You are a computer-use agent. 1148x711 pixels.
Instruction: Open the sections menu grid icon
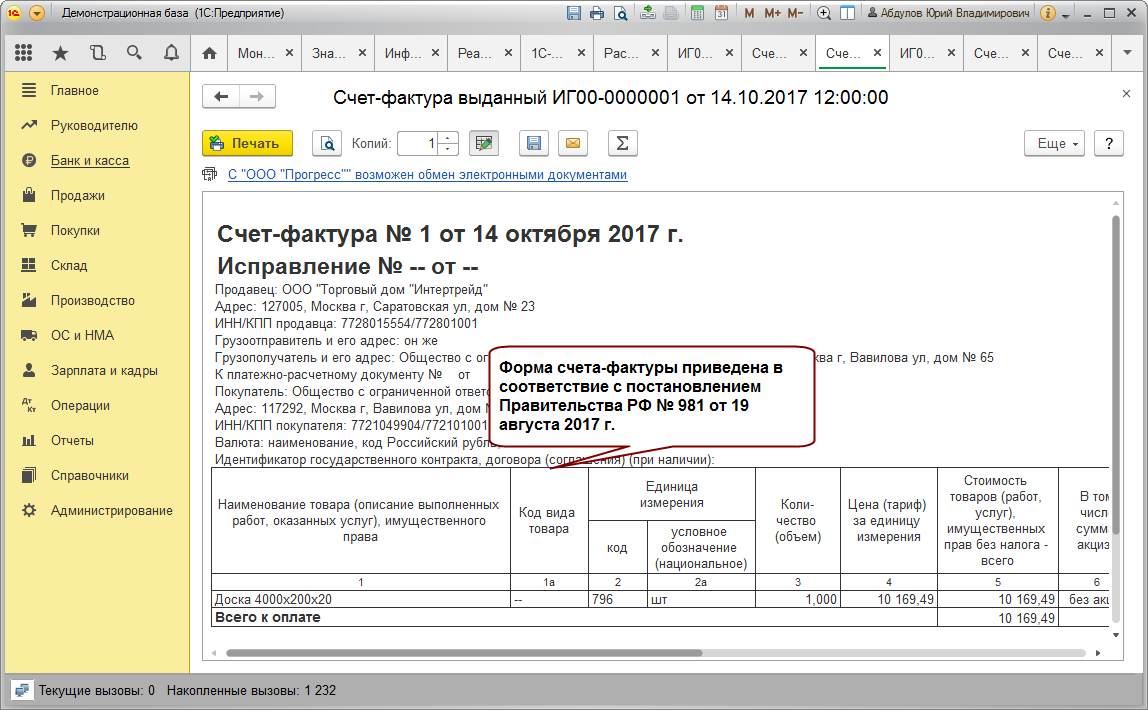pyautogui.click(x=23, y=53)
